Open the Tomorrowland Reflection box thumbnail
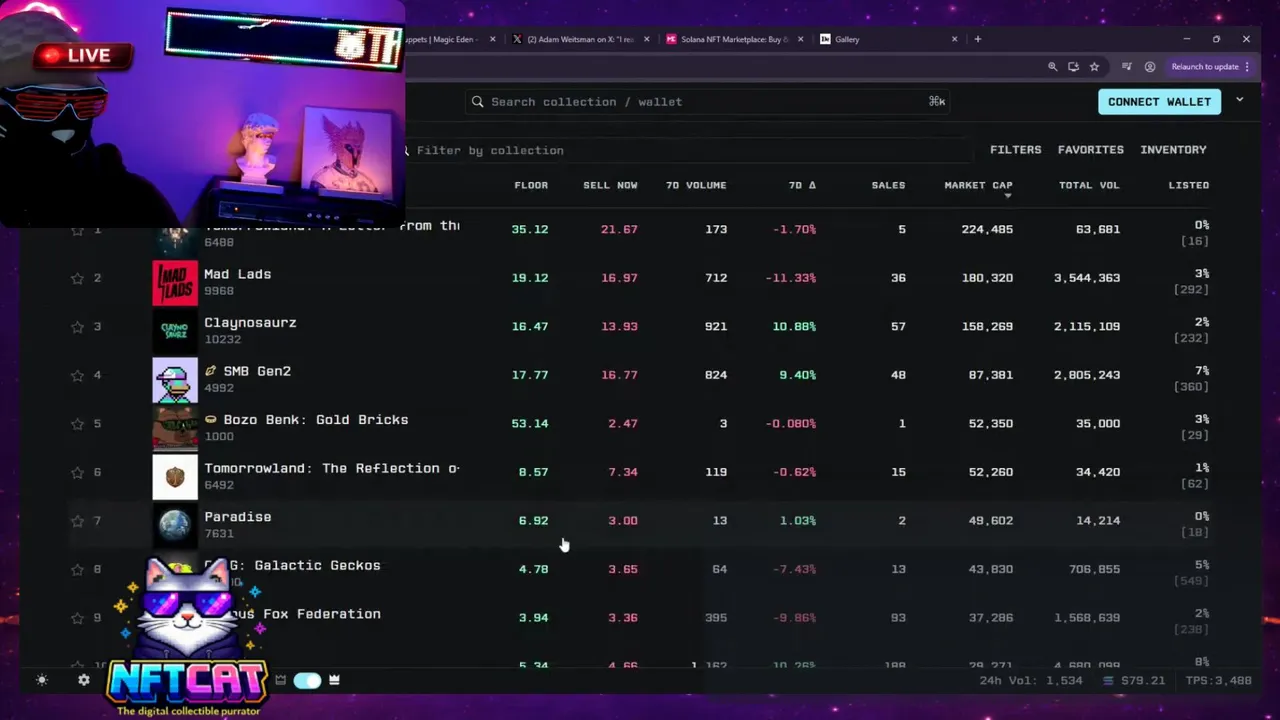Viewport: 1280px width, 720px height. pyautogui.click(x=175, y=477)
